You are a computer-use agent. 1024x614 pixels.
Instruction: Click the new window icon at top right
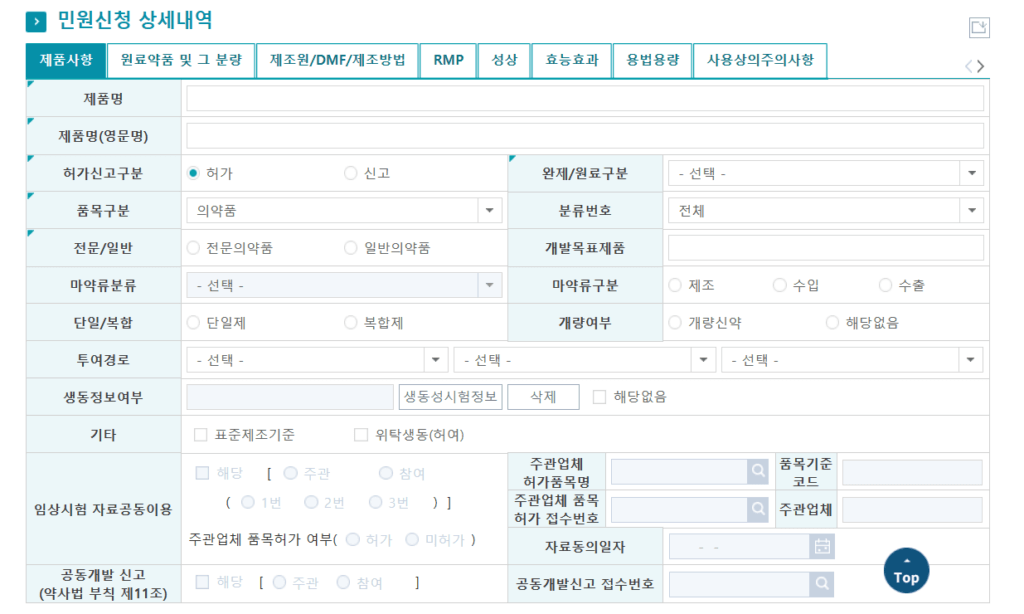pos(979,28)
